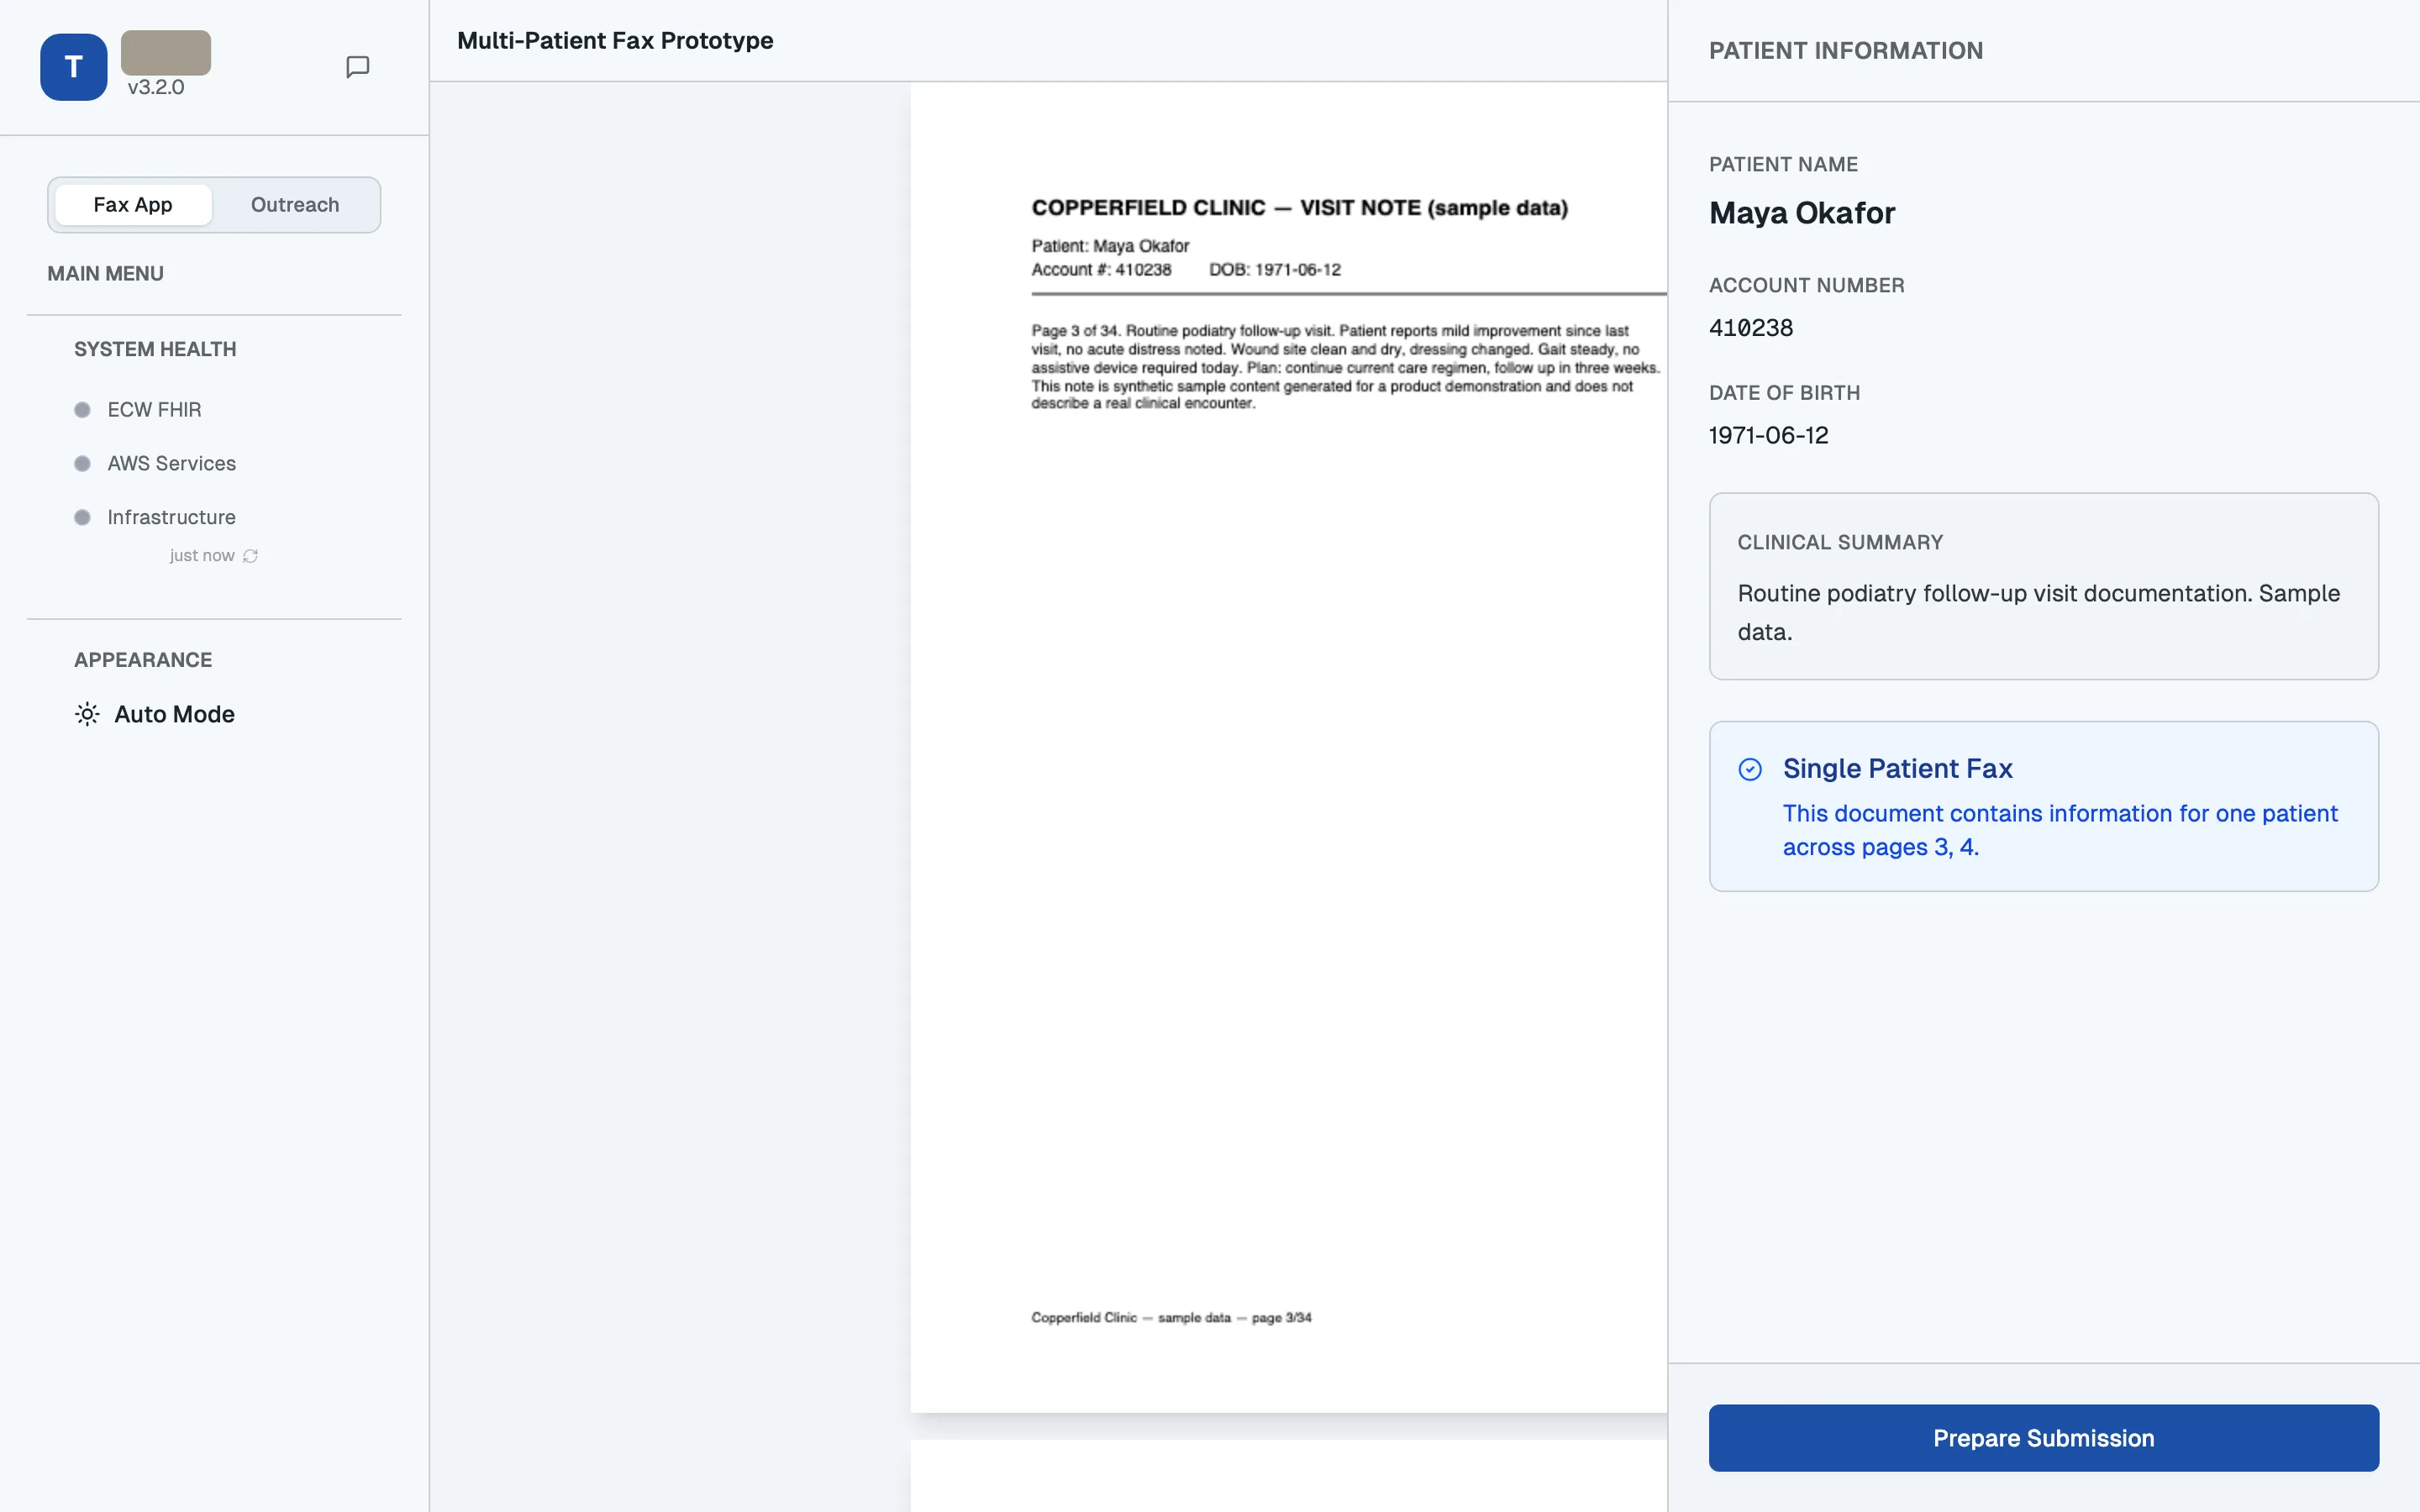Click the just now timestamp

pyautogui.click(x=202, y=556)
